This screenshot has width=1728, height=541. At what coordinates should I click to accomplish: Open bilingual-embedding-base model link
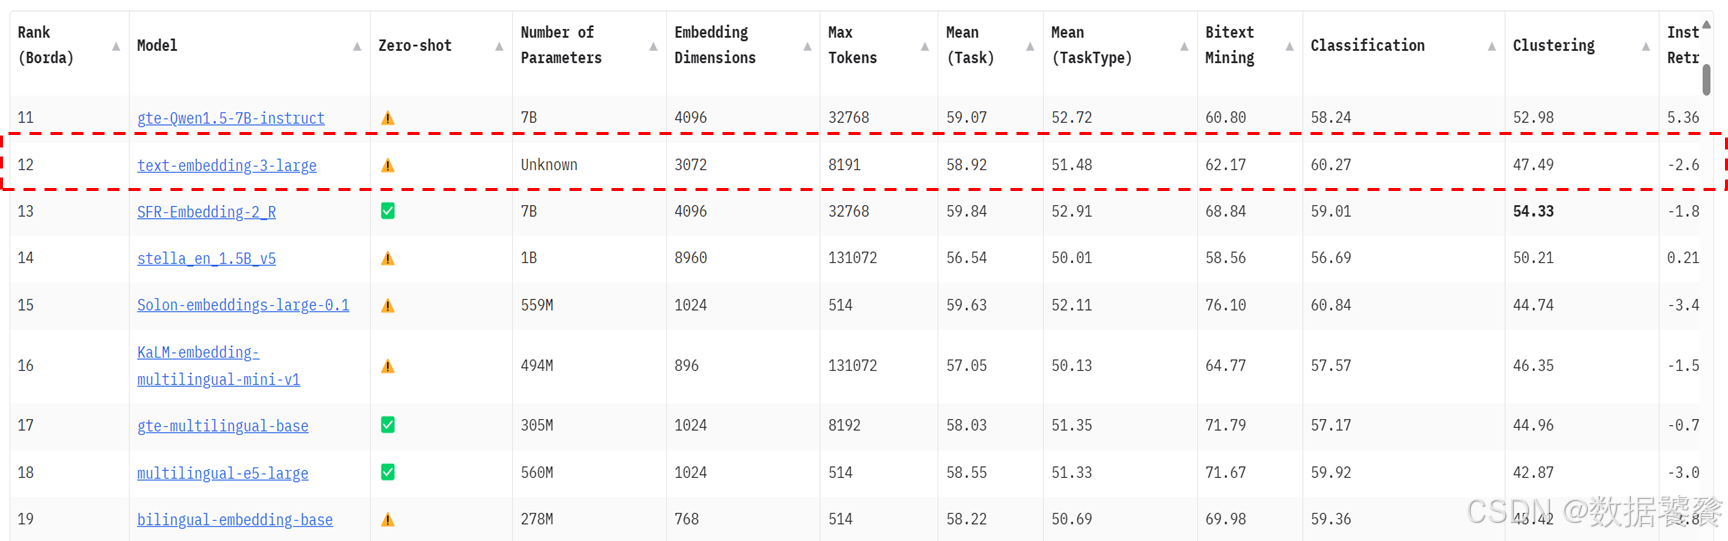[x=235, y=520]
